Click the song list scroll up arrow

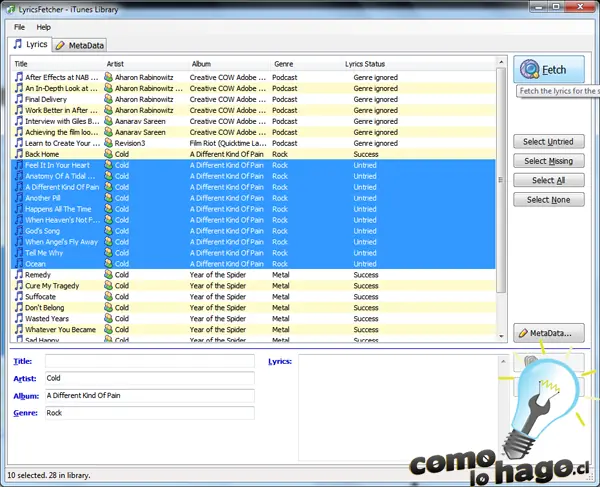pyautogui.click(x=501, y=62)
